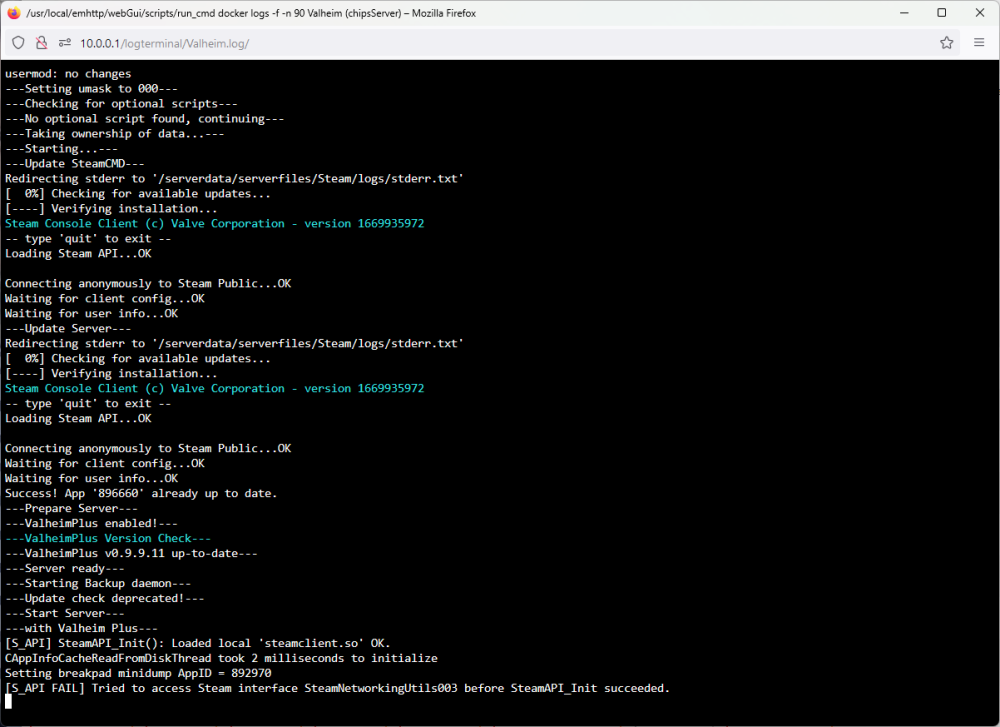The width and height of the screenshot is (1000, 727).
Task: Click the shield tracking protection icon
Action: [18, 43]
